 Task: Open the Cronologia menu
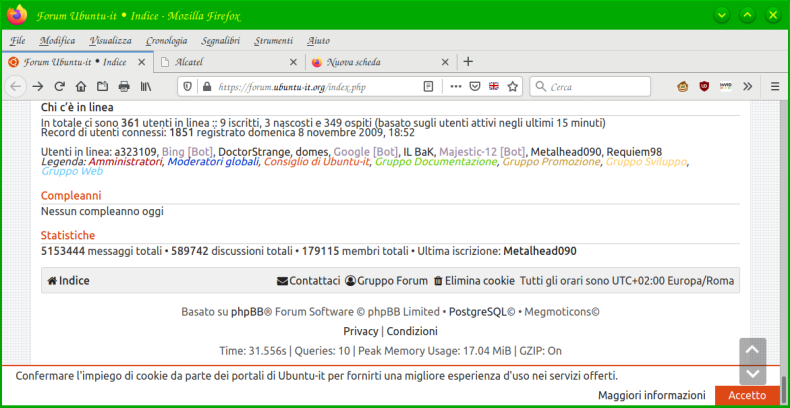coord(166,41)
